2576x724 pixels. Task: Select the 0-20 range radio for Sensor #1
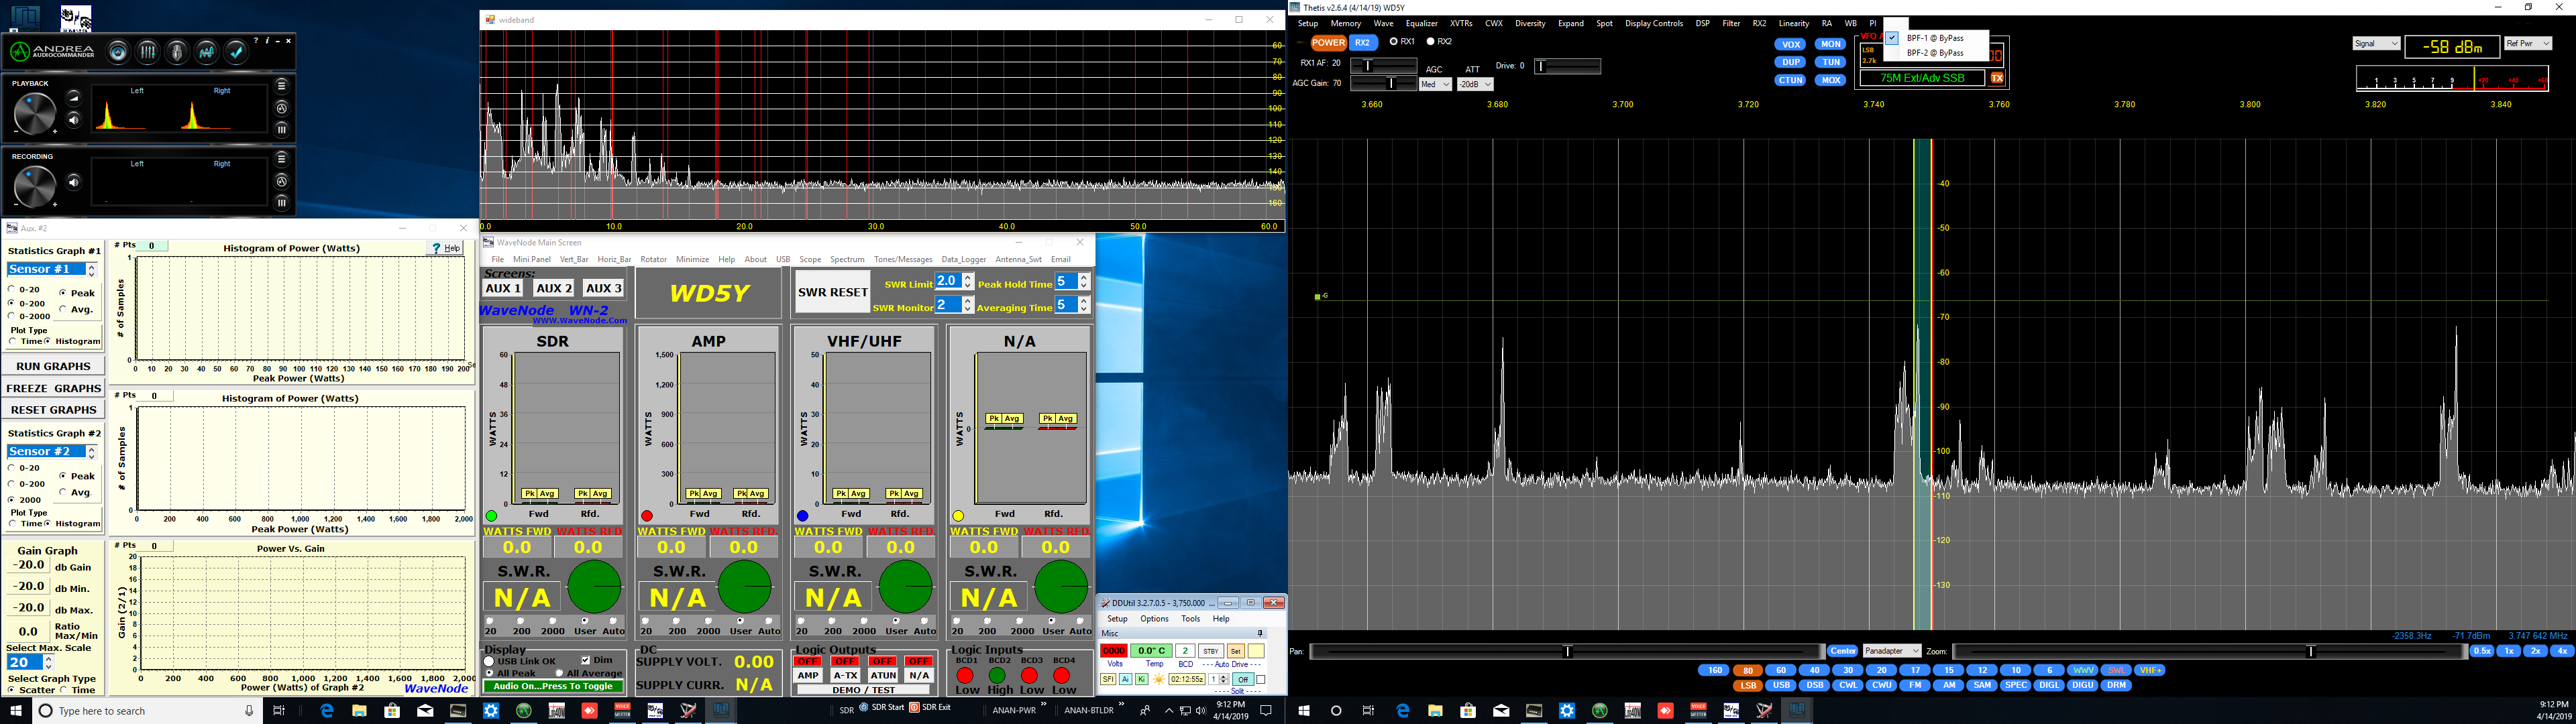point(11,290)
